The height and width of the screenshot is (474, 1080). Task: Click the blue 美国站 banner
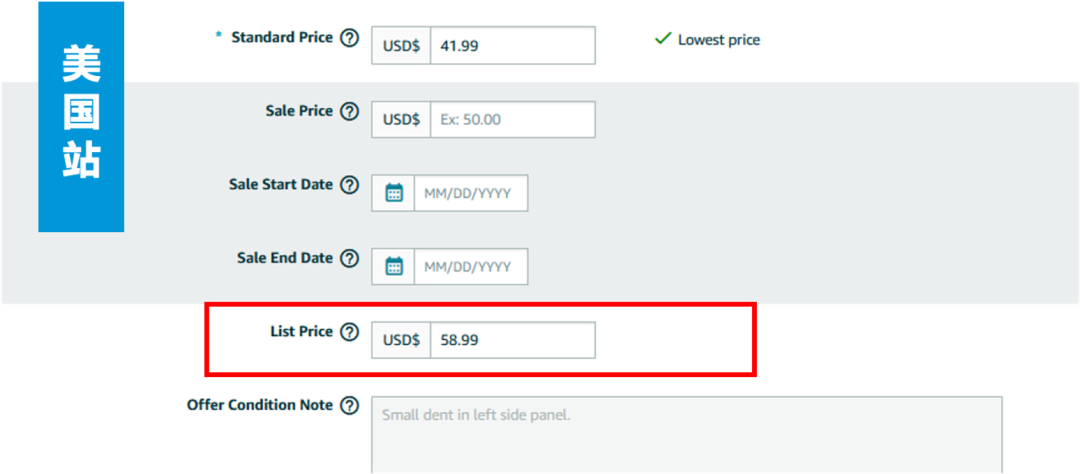coord(81,116)
